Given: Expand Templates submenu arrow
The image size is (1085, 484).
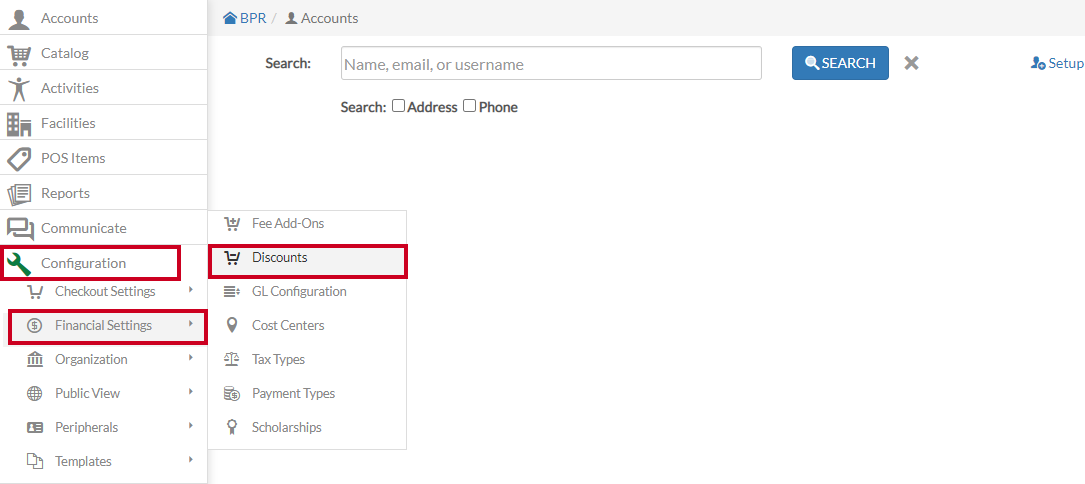Looking at the screenshot, I should (190, 459).
